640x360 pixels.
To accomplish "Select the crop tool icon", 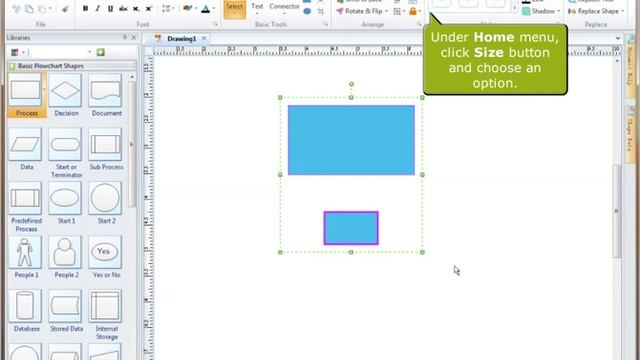I will [x=320, y=11].
